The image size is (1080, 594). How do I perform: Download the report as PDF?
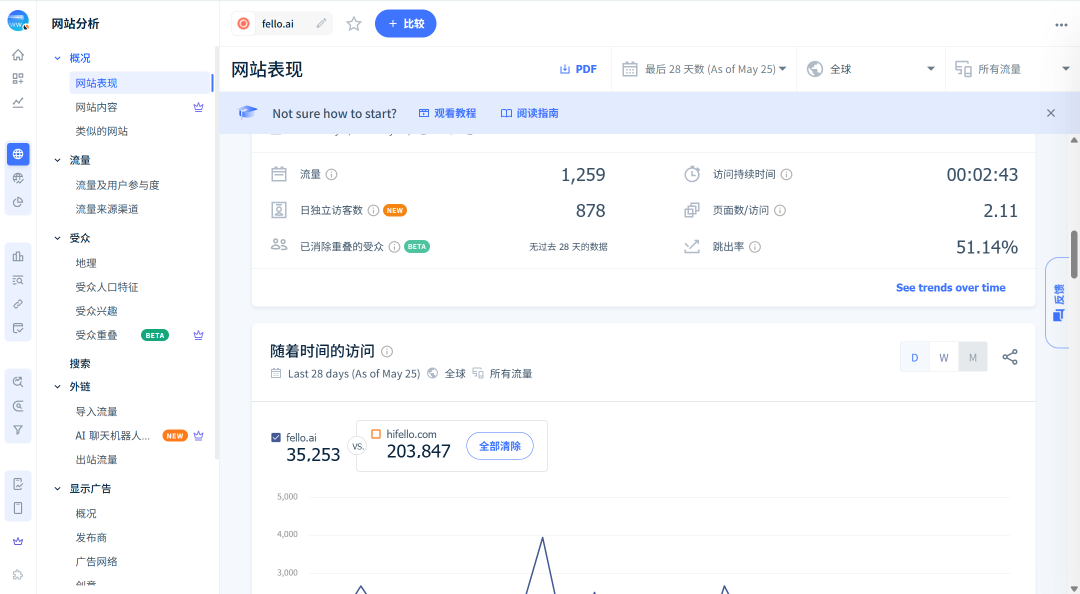[578, 69]
